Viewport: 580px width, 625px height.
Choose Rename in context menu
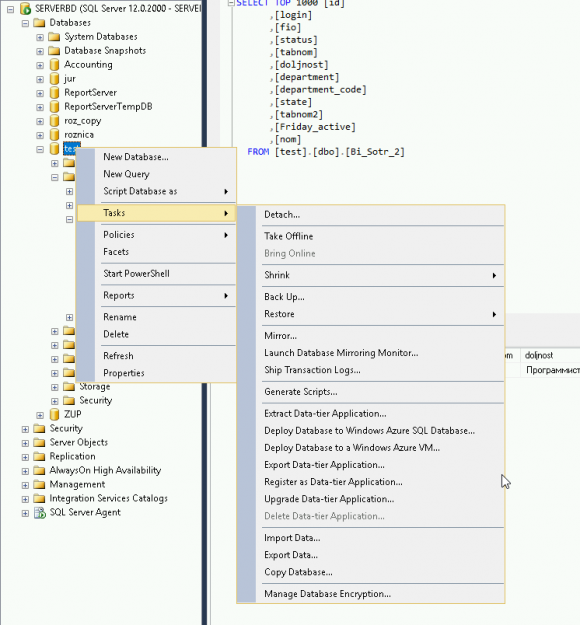[156, 317]
